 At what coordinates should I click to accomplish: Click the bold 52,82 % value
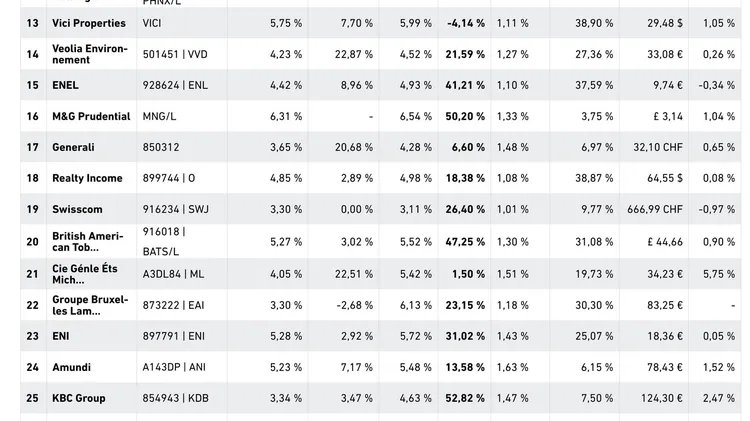pos(465,399)
